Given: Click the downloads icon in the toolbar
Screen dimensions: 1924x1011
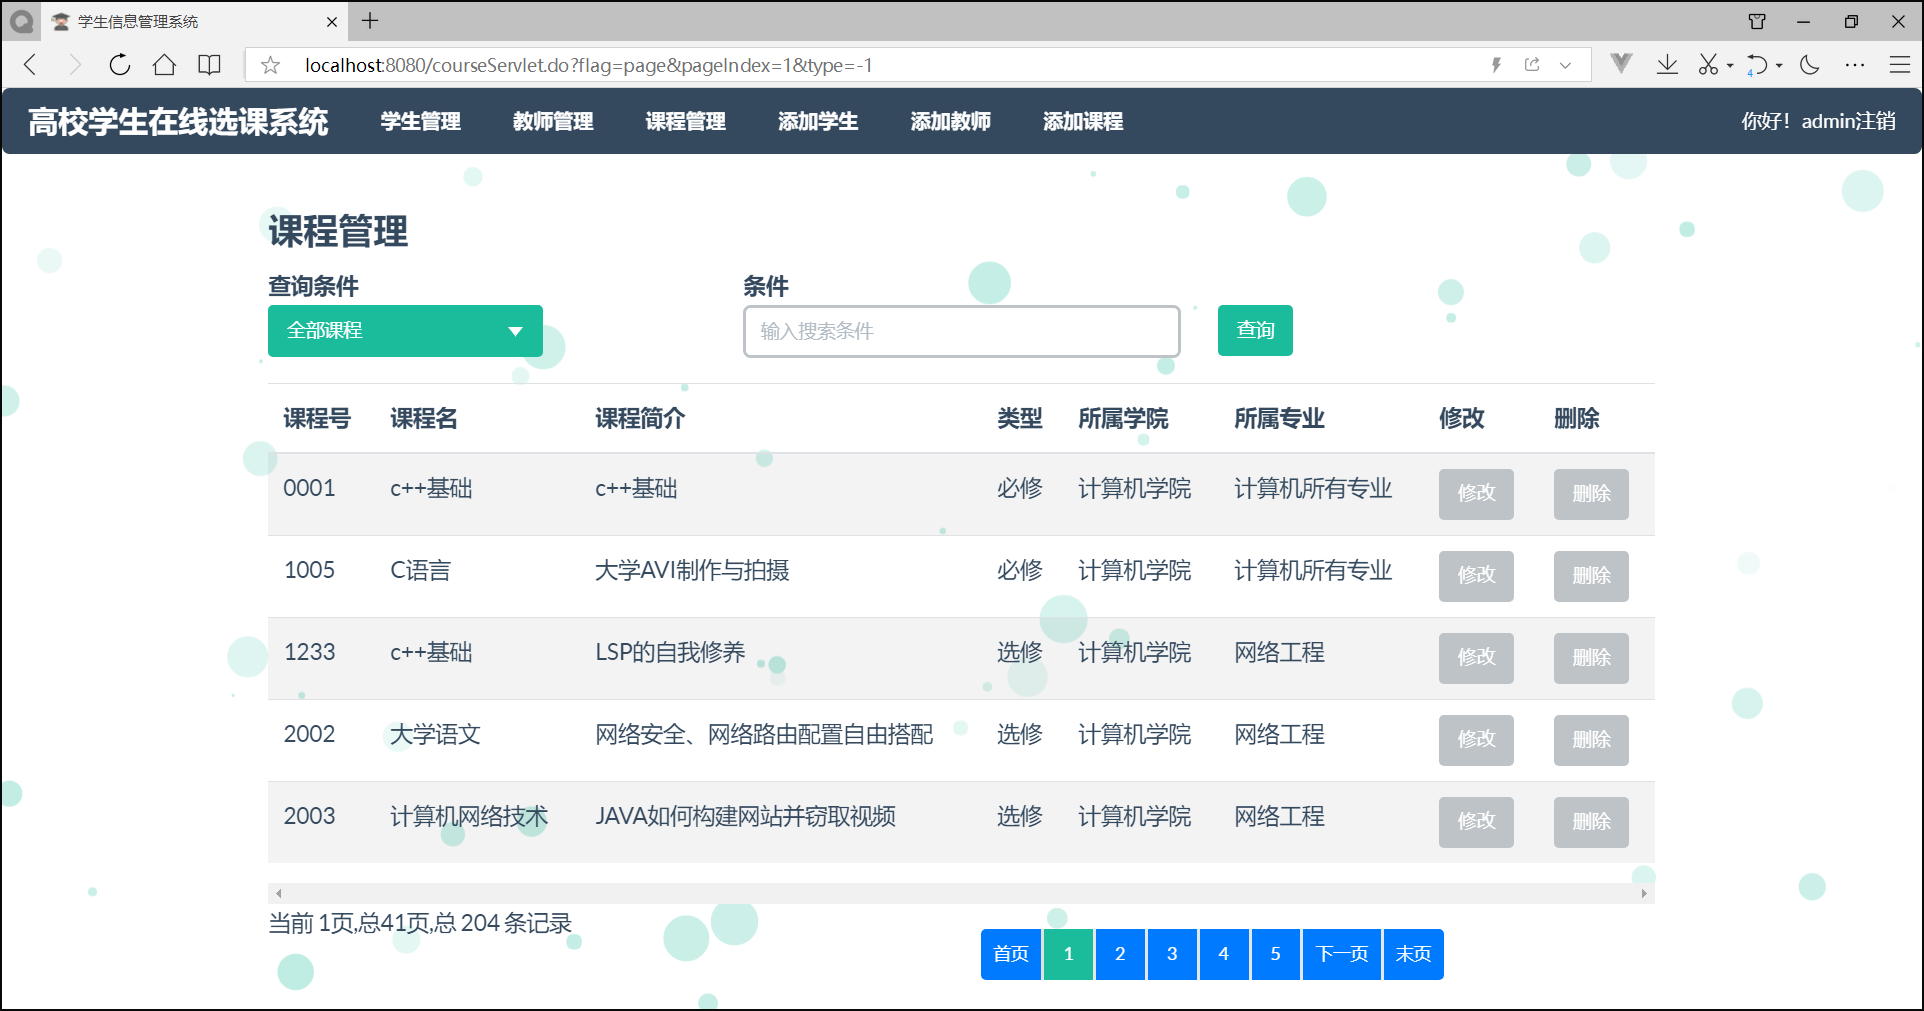Looking at the screenshot, I should point(1667,64).
